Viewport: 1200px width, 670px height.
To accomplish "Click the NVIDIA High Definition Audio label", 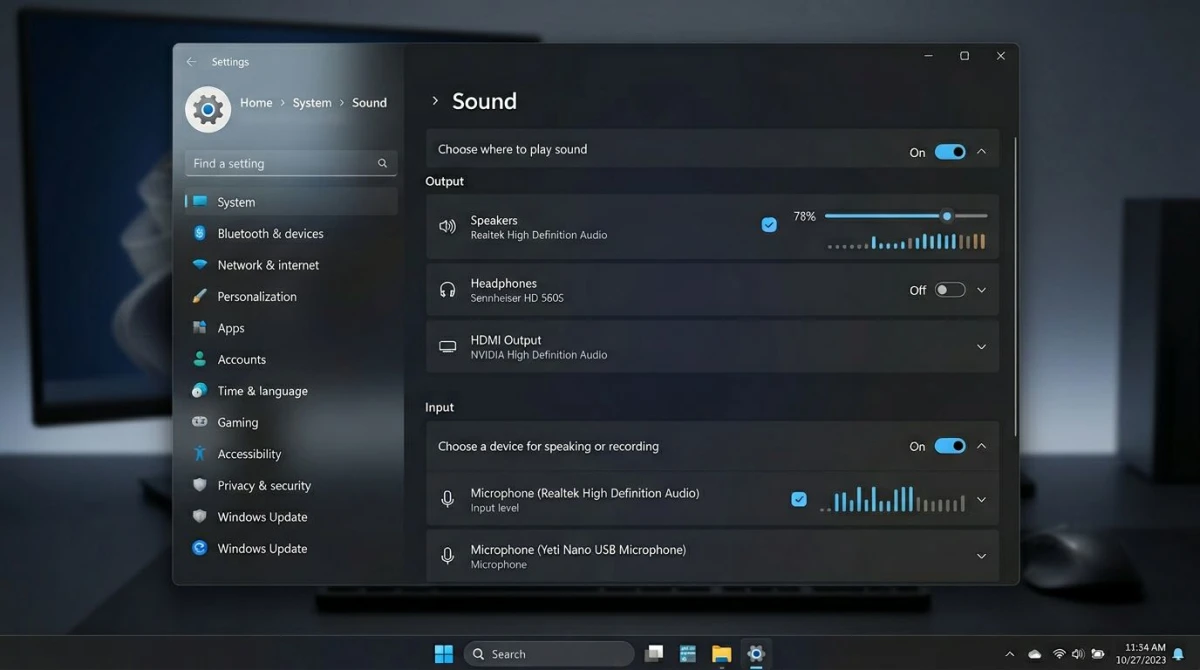I will tap(539, 355).
